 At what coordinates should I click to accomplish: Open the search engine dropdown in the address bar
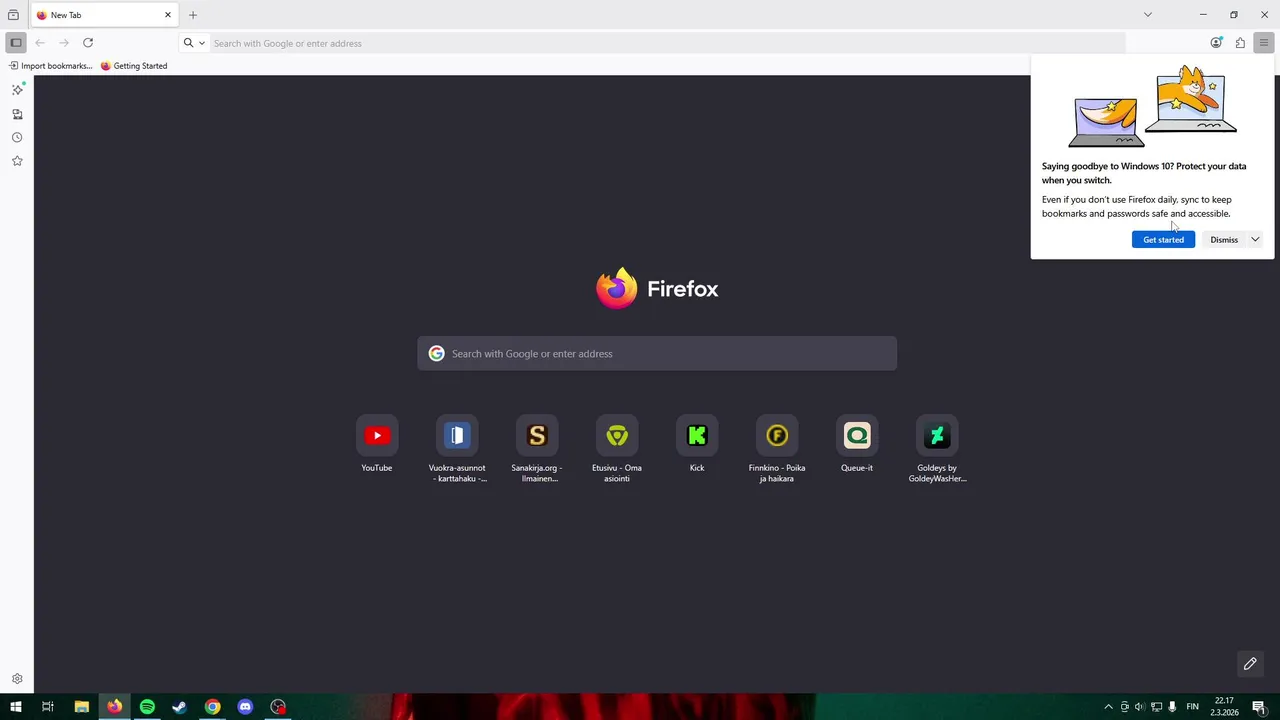pos(194,43)
